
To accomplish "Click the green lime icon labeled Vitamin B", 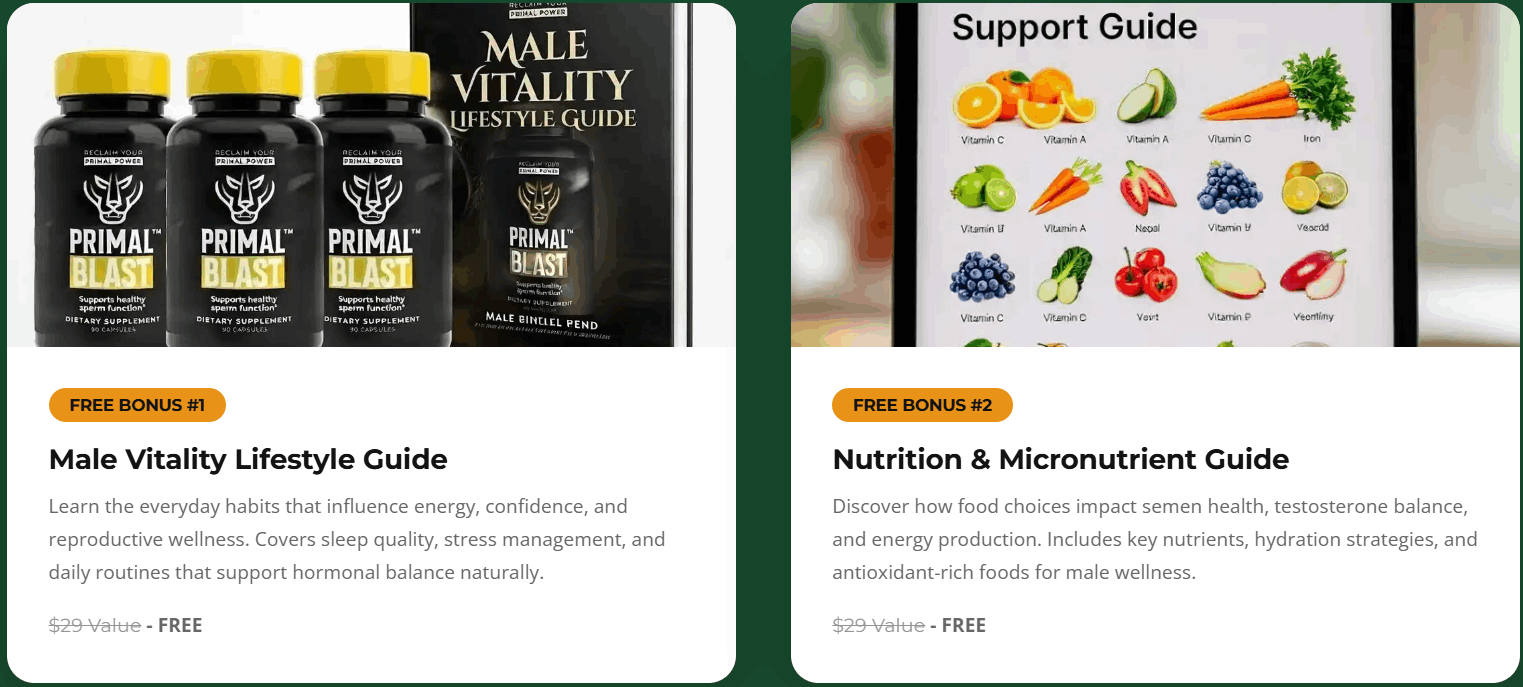I will [x=982, y=188].
